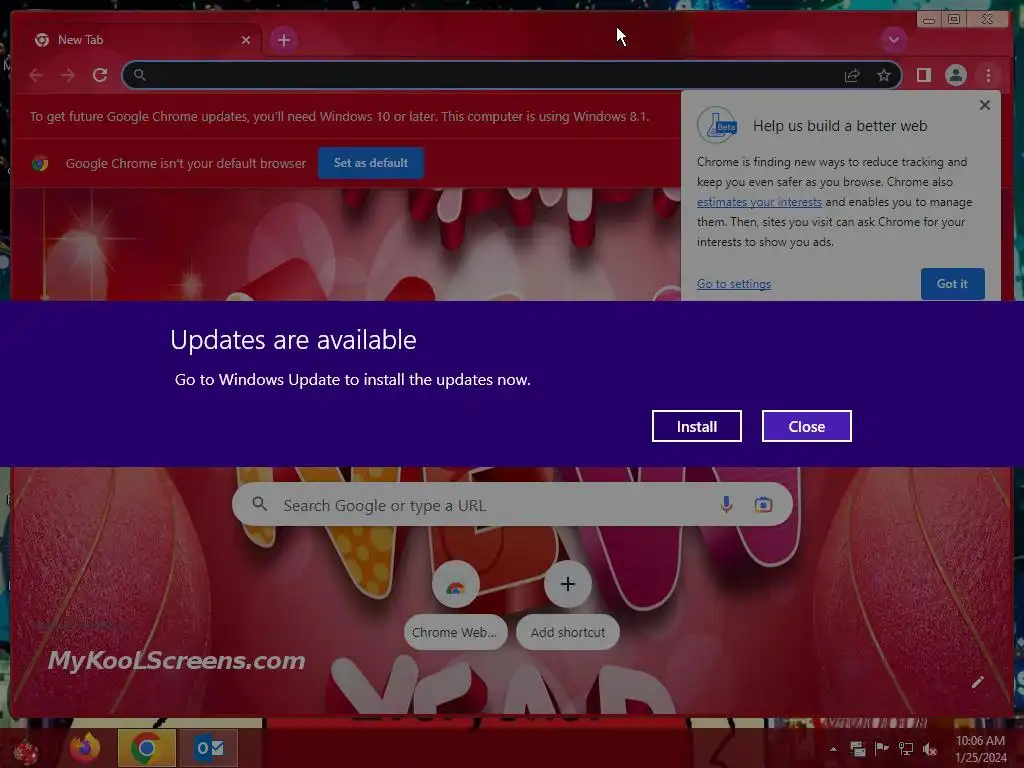
Task: Search by image with camera lens icon
Action: pyautogui.click(x=763, y=505)
